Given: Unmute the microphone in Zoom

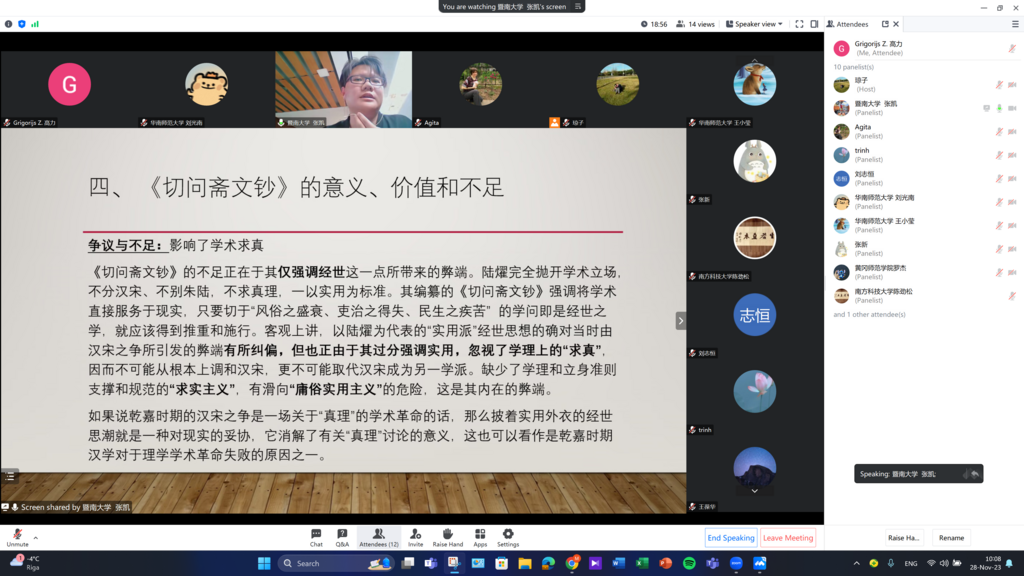Looking at the screenshot, I should (18, 537).
